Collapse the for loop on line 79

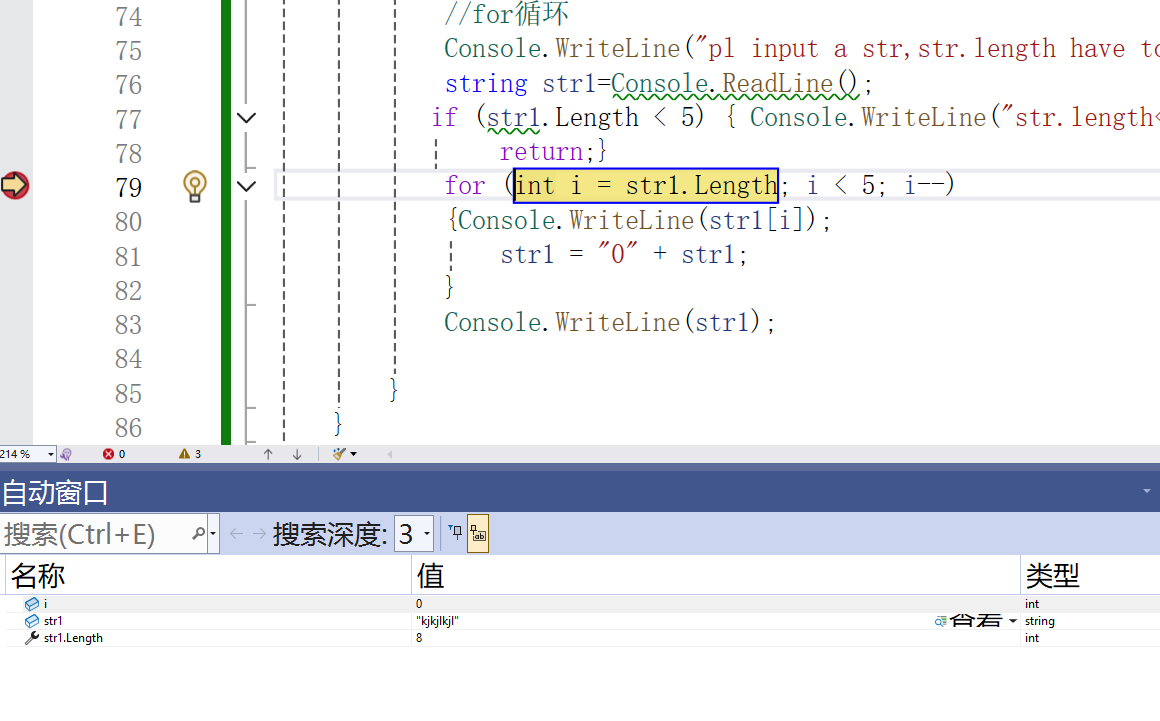246,186
